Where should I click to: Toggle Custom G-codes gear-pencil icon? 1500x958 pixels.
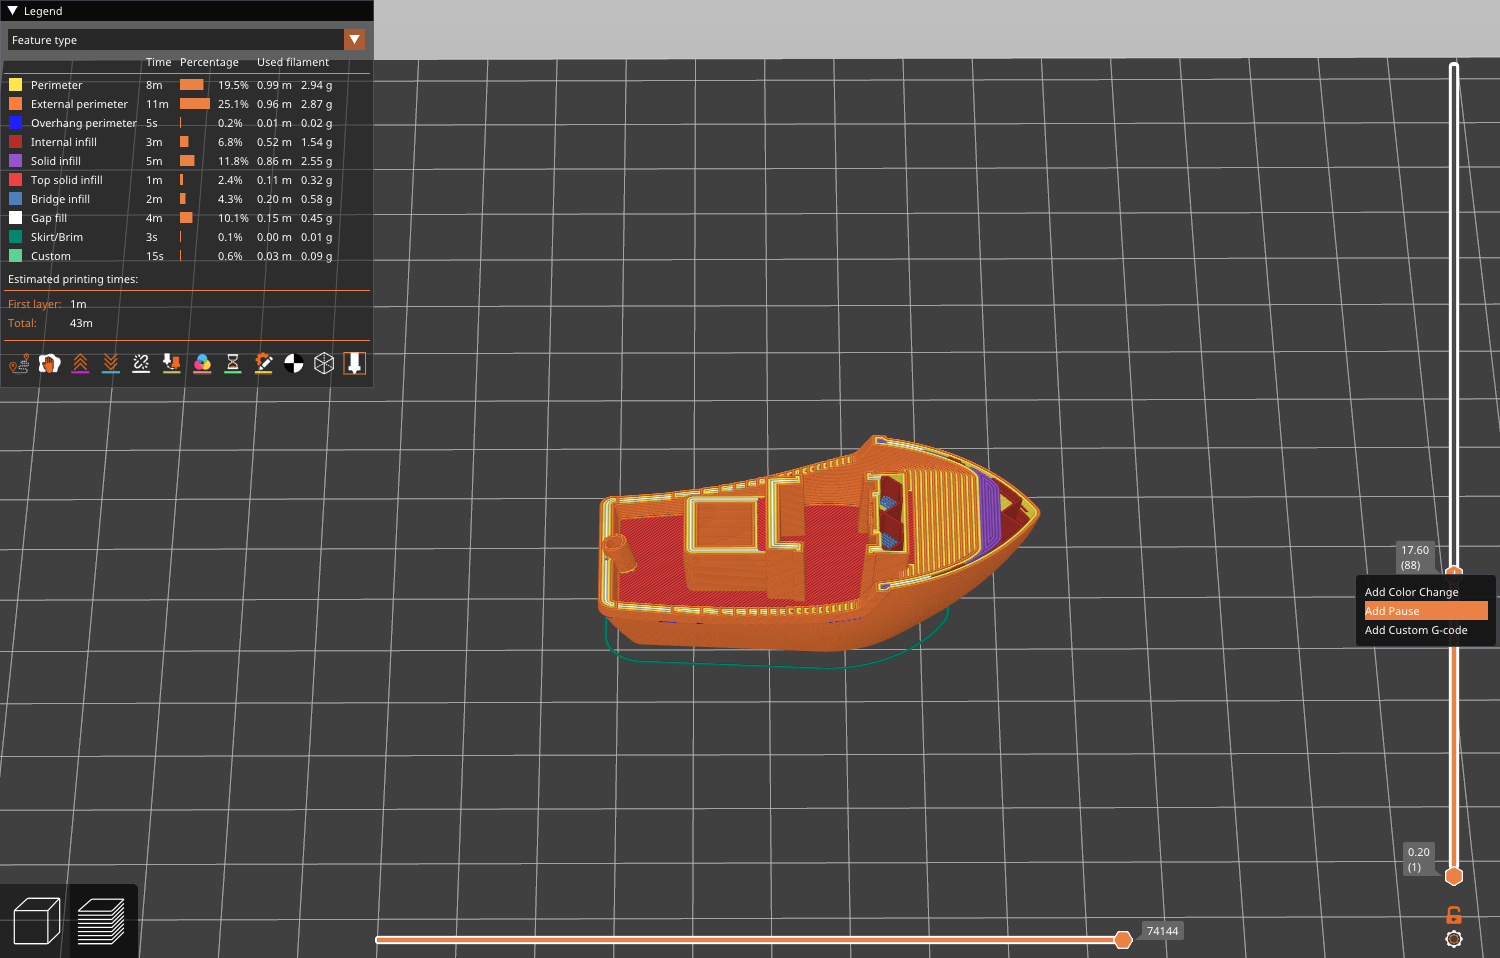[x=263, y=364]
